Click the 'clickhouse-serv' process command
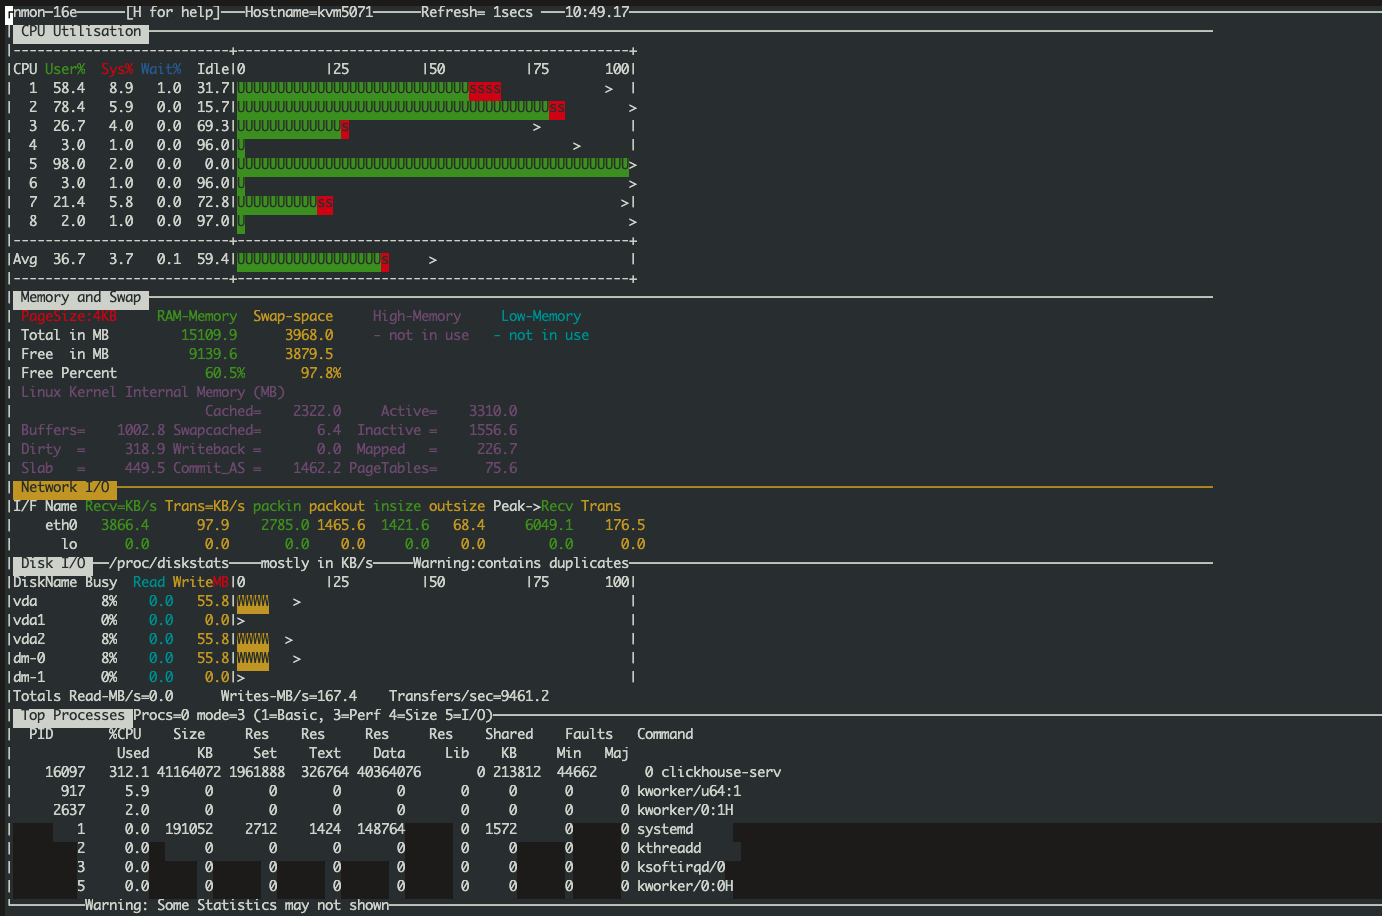The height and width of the screenshot is (916, 1382). (x=721, y=772)
